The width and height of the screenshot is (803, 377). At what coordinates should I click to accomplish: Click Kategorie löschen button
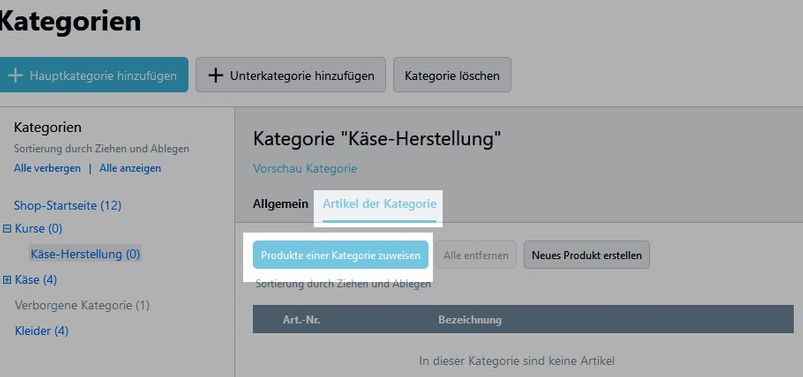[x=452, y=75]
